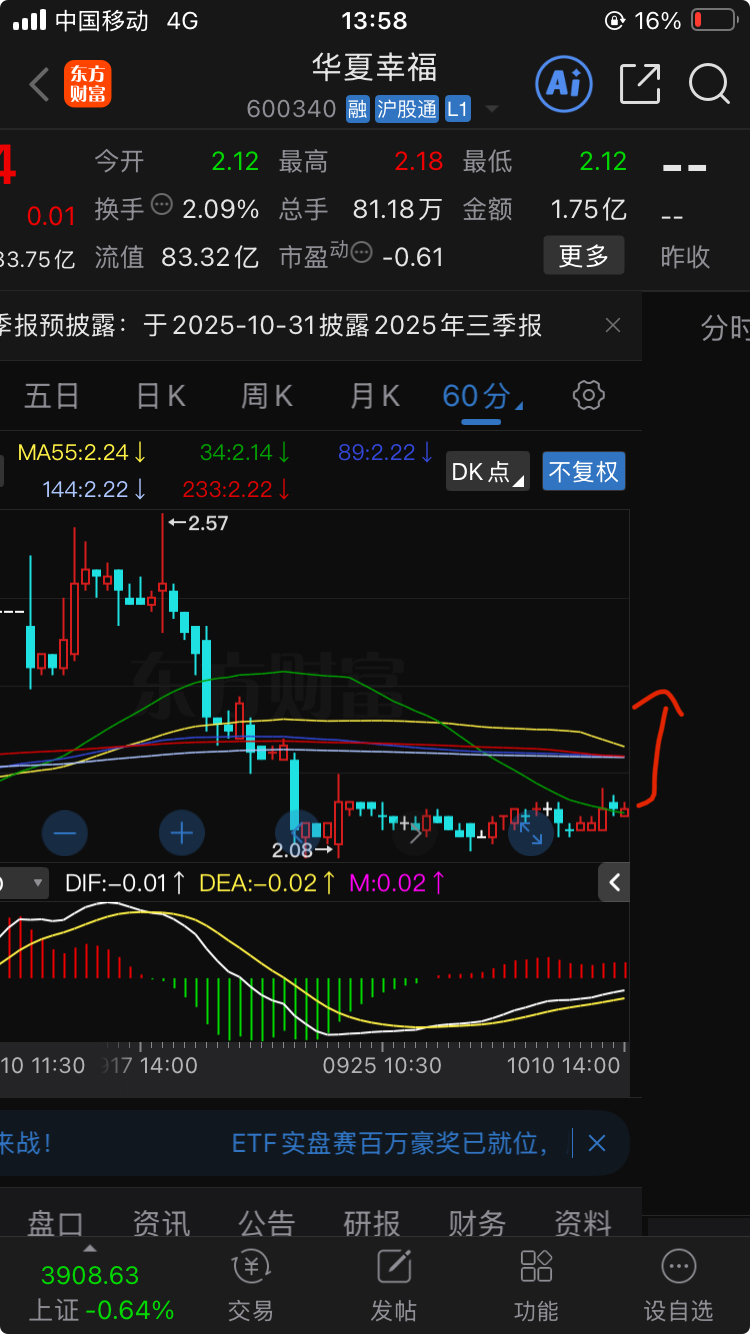Open the 公告 tab
Screen dimensions: 750x1334
(267, 1223)
